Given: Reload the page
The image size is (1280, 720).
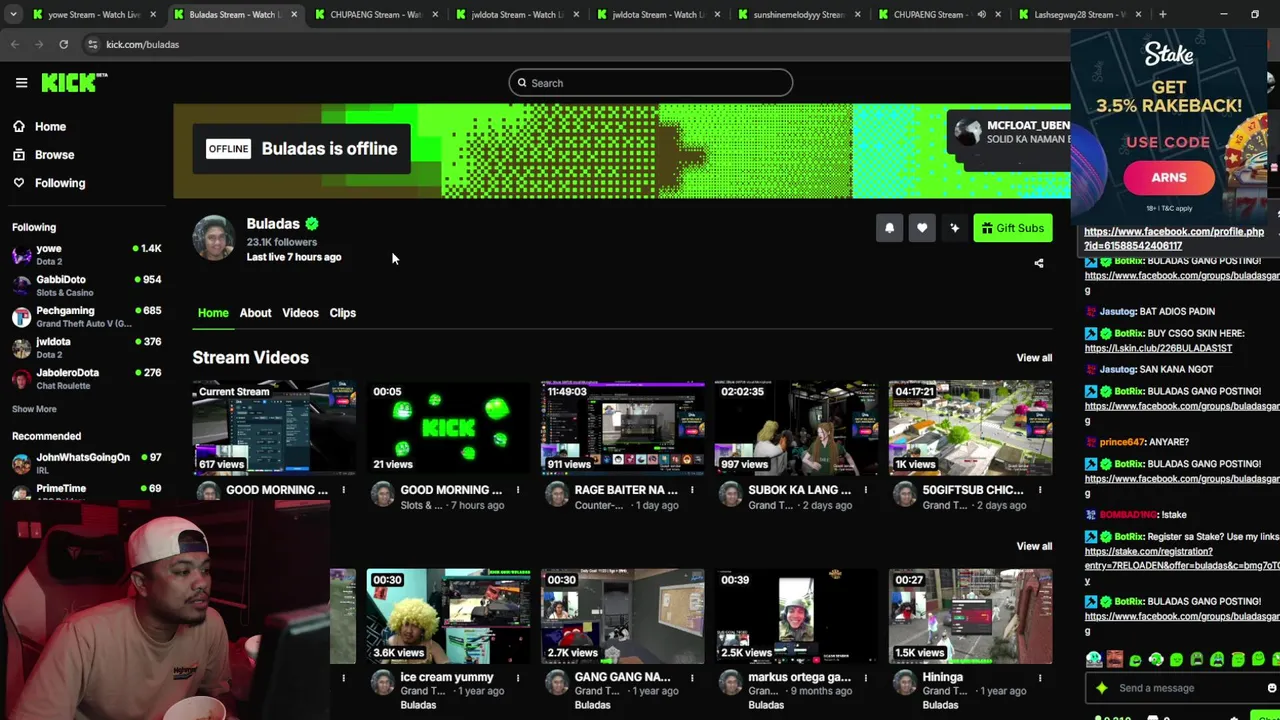Looking at the screenshot, I should (x=63, y=44).
